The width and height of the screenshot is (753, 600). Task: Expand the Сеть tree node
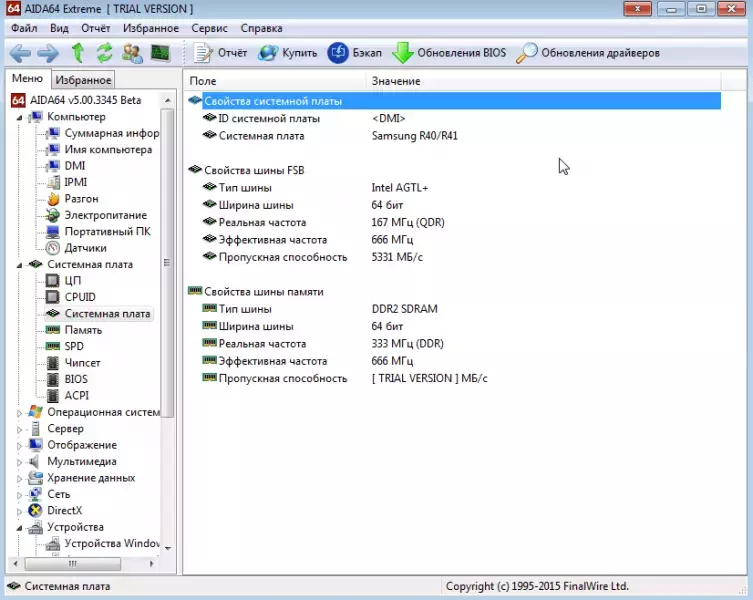(x=19, y=495)
